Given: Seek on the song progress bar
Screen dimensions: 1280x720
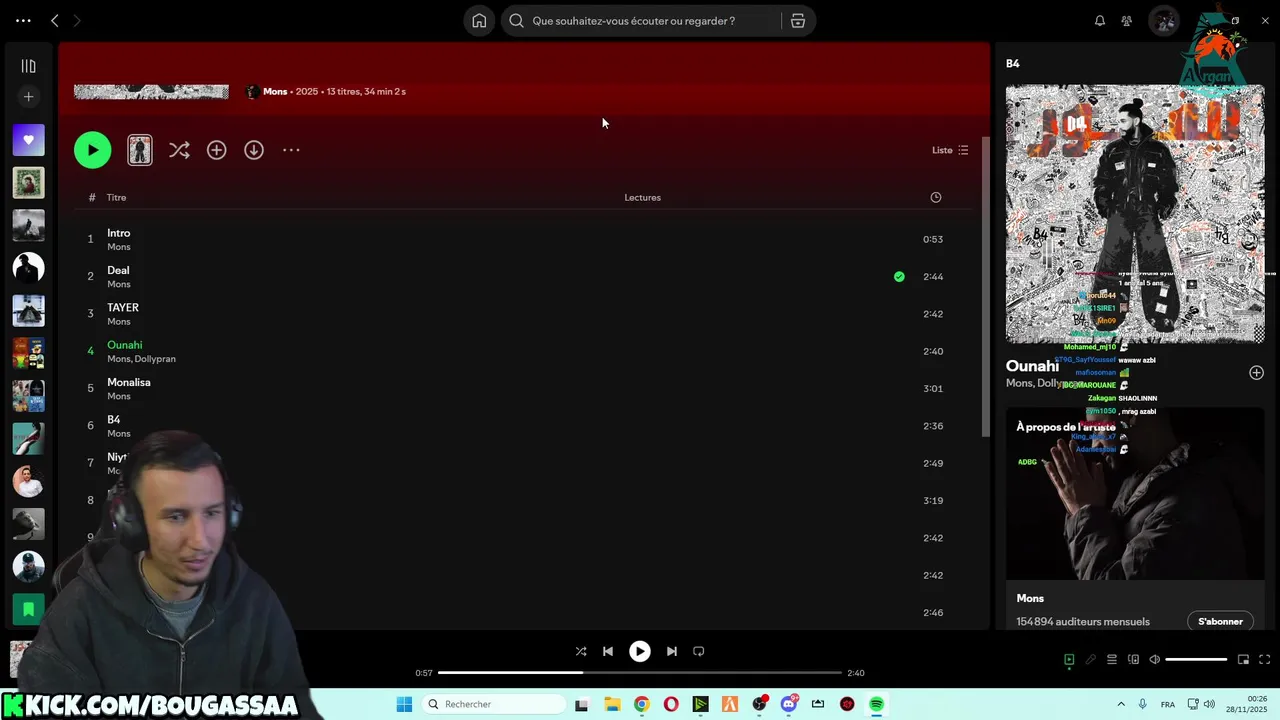Looking at the screenshot, I should (x=640, y=673).
